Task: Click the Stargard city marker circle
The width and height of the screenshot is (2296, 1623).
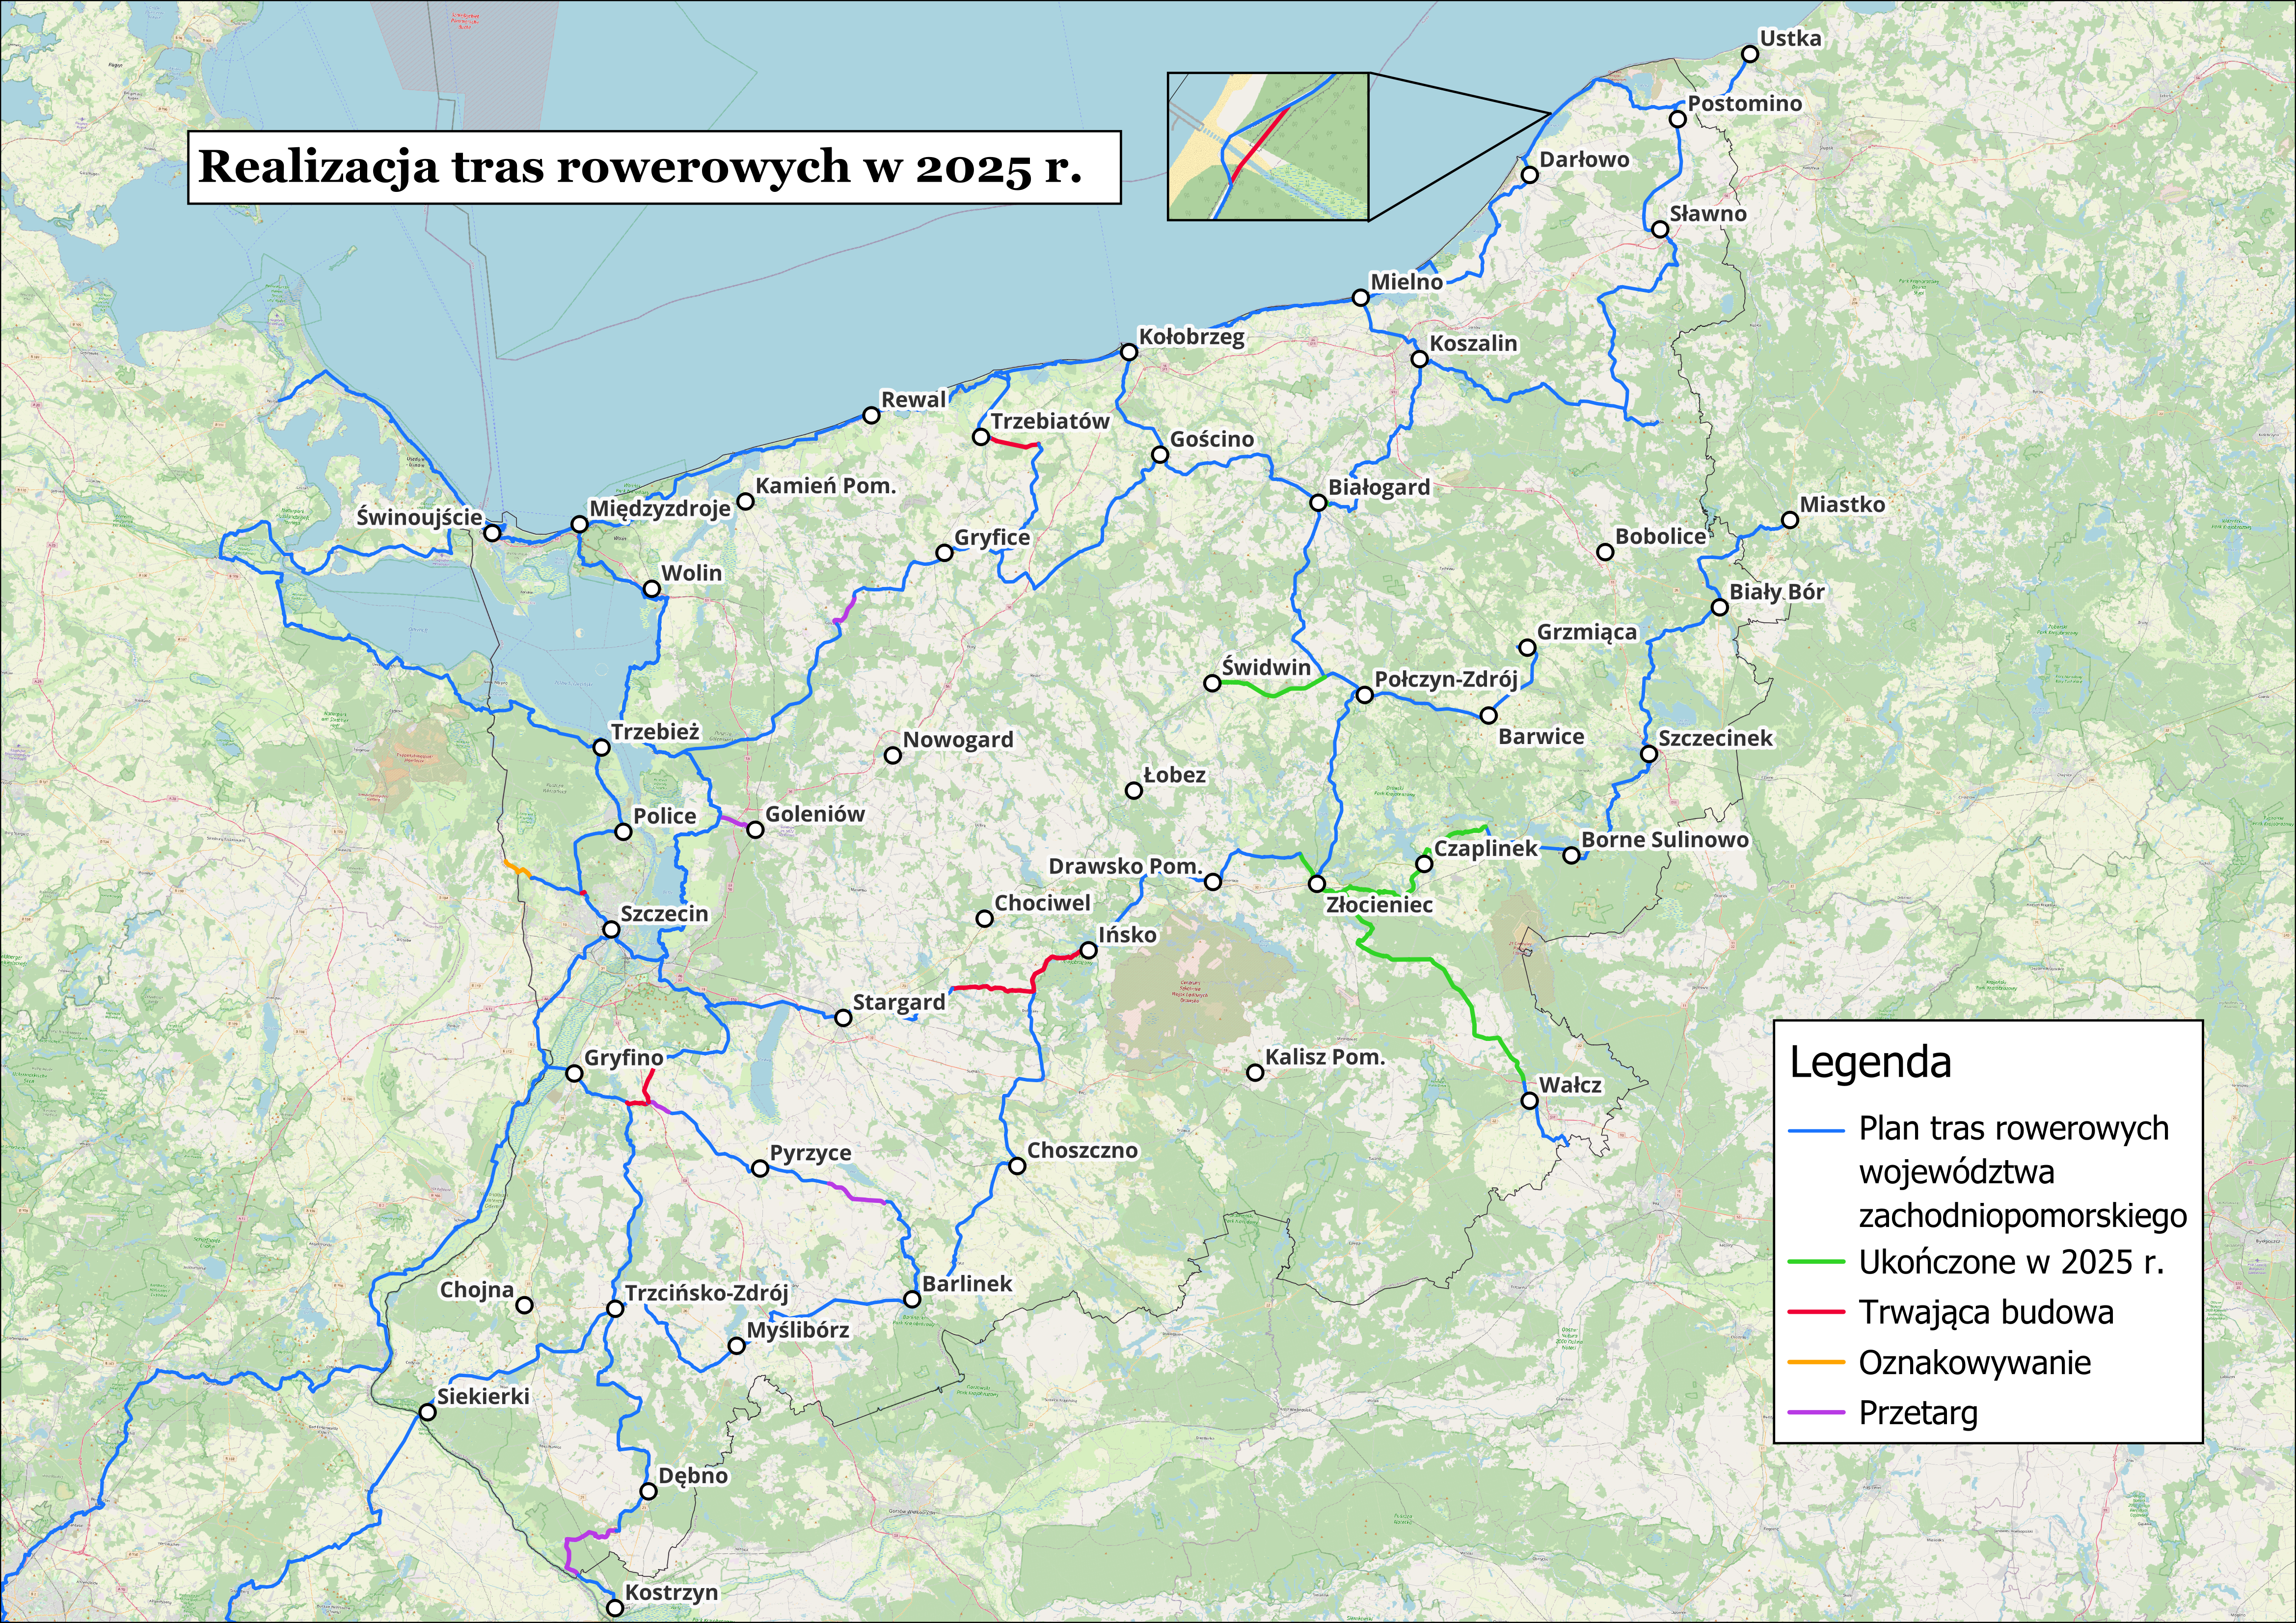Action: [843, 1018]
